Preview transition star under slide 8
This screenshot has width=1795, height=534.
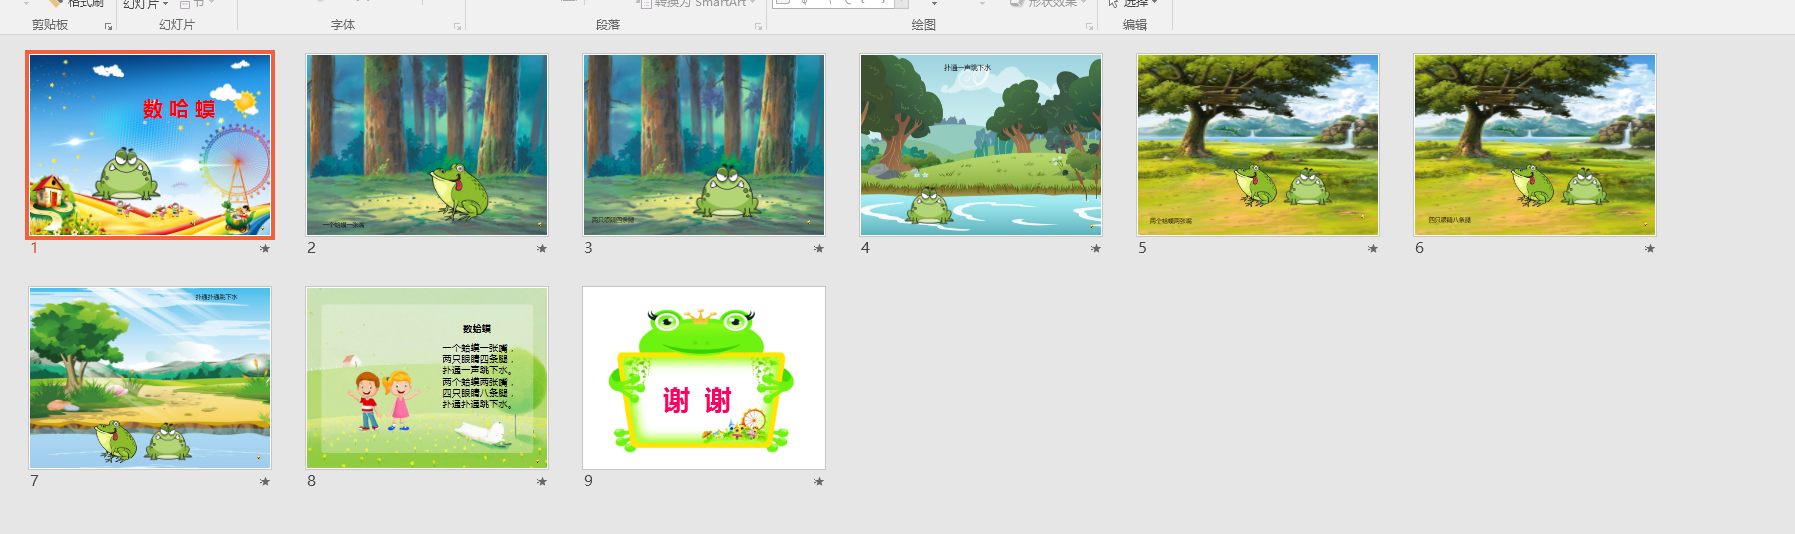(x=542, y=481)
